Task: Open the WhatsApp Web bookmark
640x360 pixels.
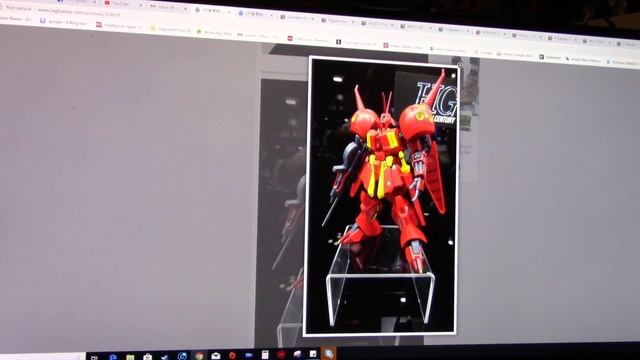Action: 214,33
